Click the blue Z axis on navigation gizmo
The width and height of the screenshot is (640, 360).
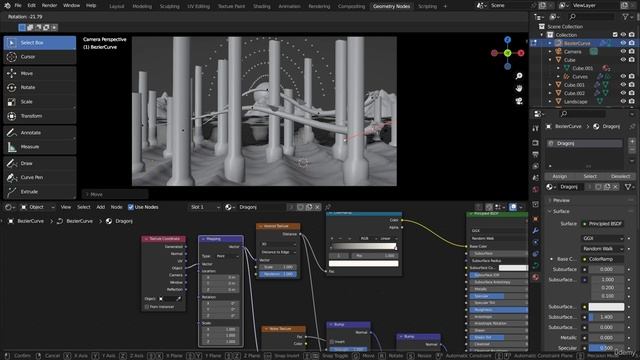click(507, 40)
